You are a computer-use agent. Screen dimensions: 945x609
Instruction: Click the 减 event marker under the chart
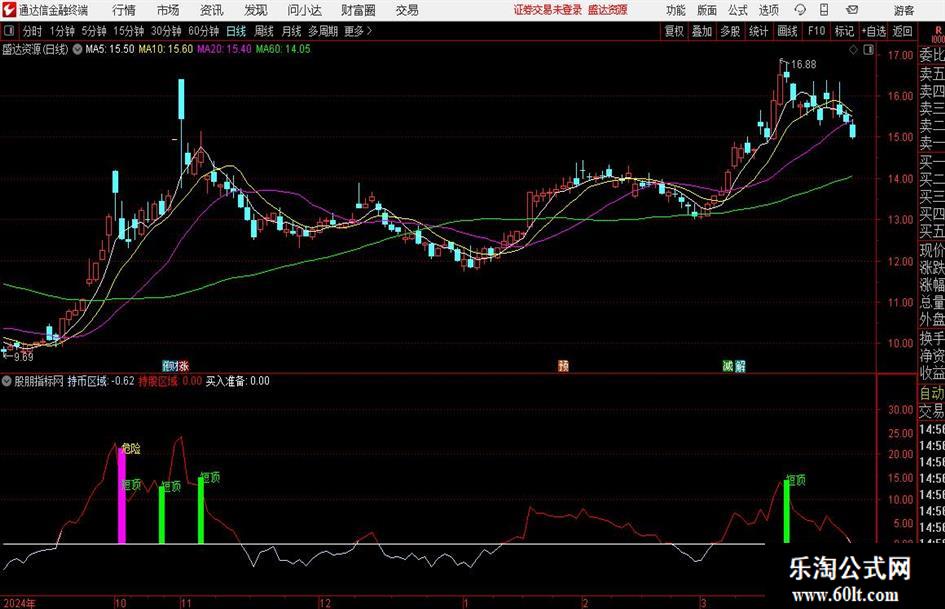click(728, 365)
